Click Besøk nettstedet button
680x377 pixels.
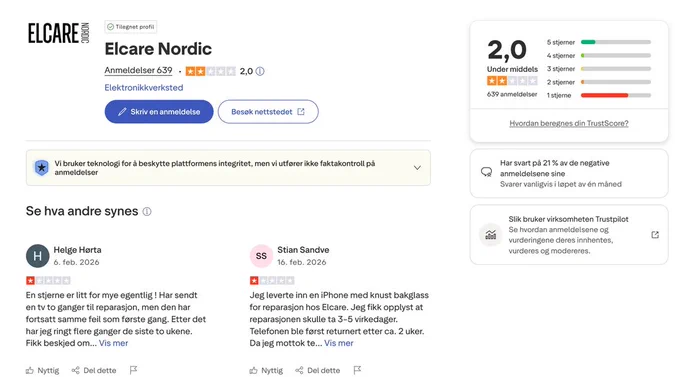pos(268,111)
